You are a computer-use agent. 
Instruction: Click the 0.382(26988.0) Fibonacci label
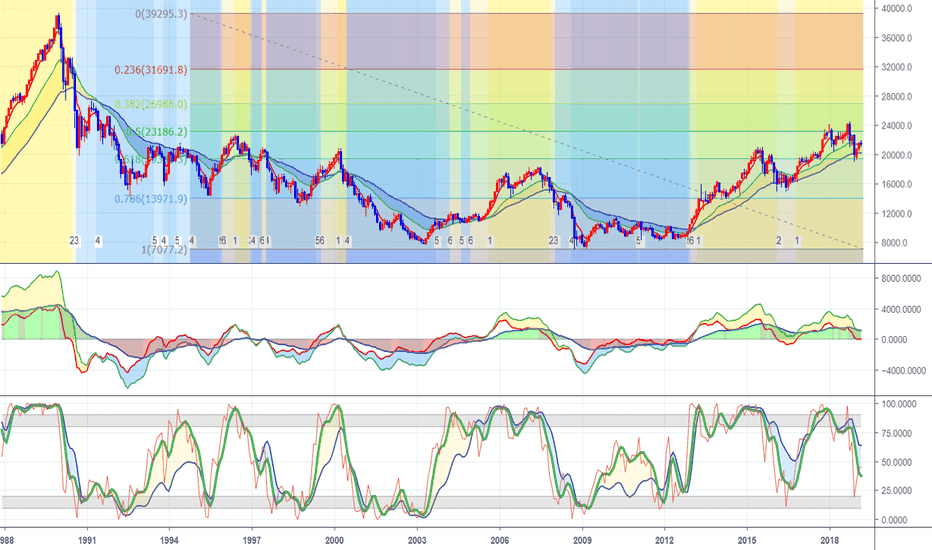click(151, 105)
